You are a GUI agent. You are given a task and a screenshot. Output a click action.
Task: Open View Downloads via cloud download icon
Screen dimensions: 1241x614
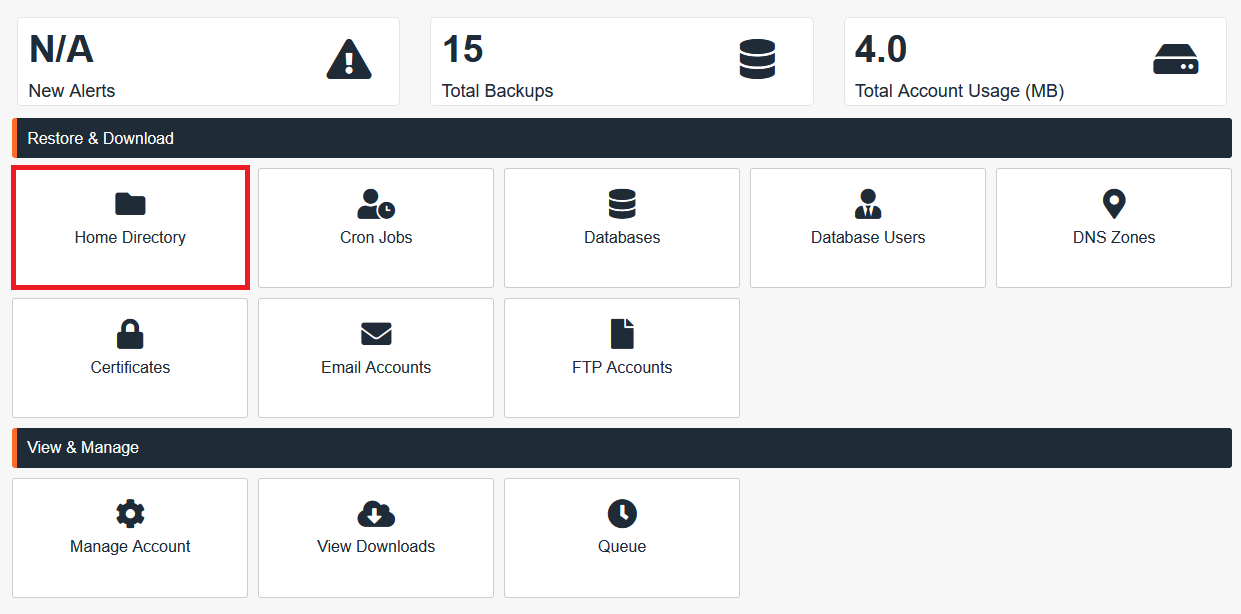(x=376, y=514)
